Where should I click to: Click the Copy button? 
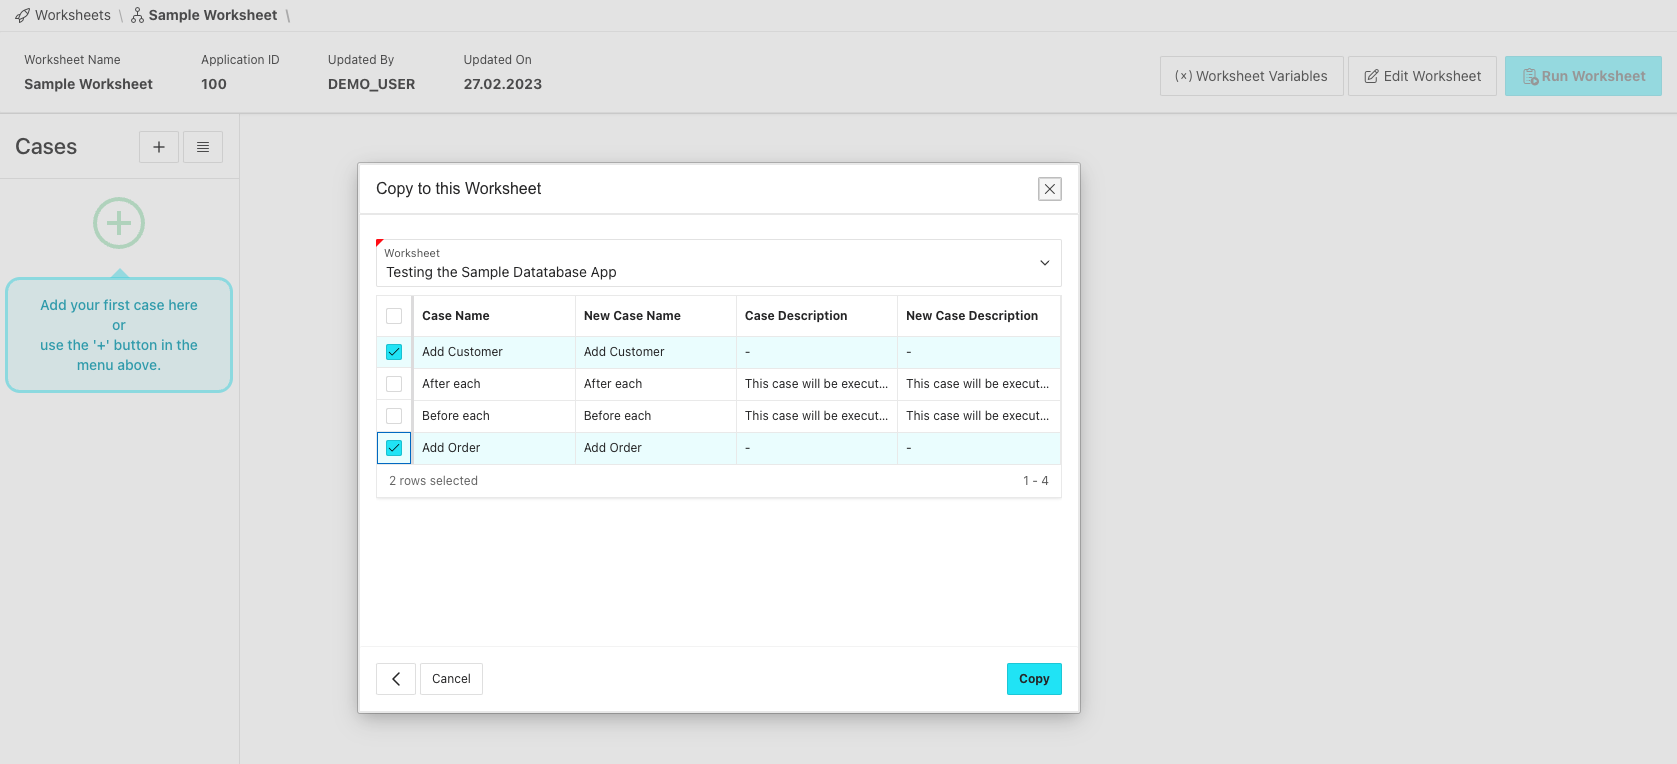[1034, 679]
